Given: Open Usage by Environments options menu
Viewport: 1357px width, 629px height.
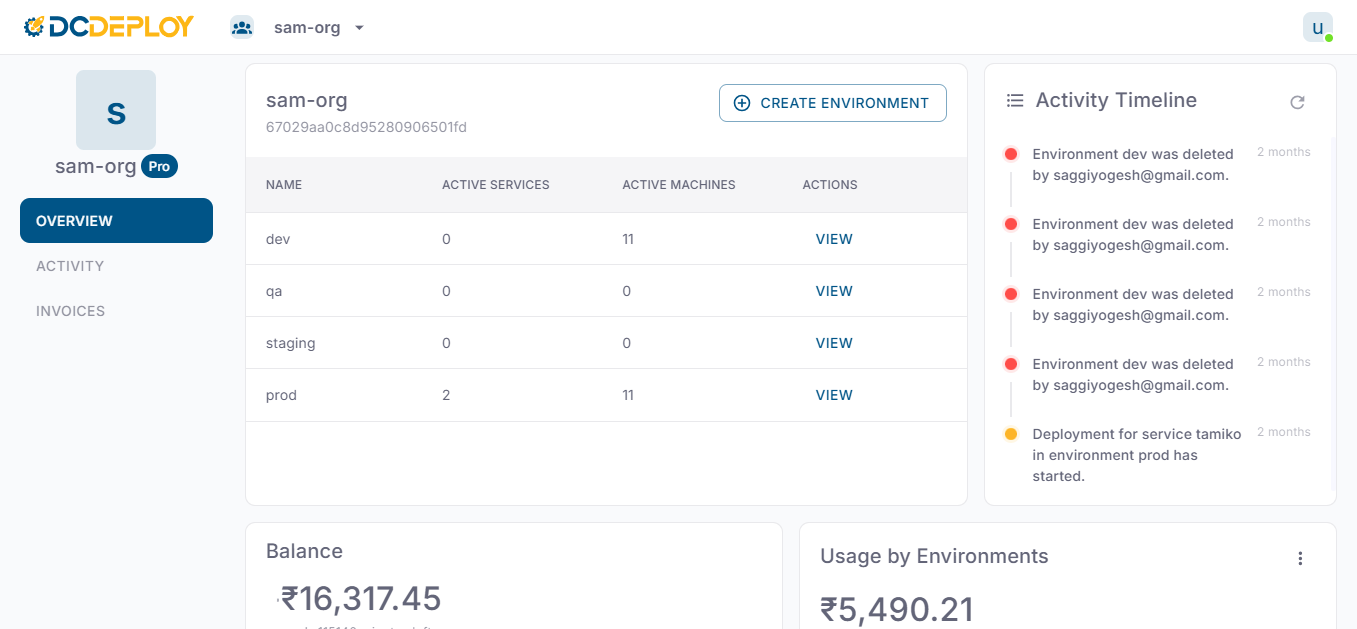Looking at the screenshot, I should pyautogui.click(x=1300, y=558).
